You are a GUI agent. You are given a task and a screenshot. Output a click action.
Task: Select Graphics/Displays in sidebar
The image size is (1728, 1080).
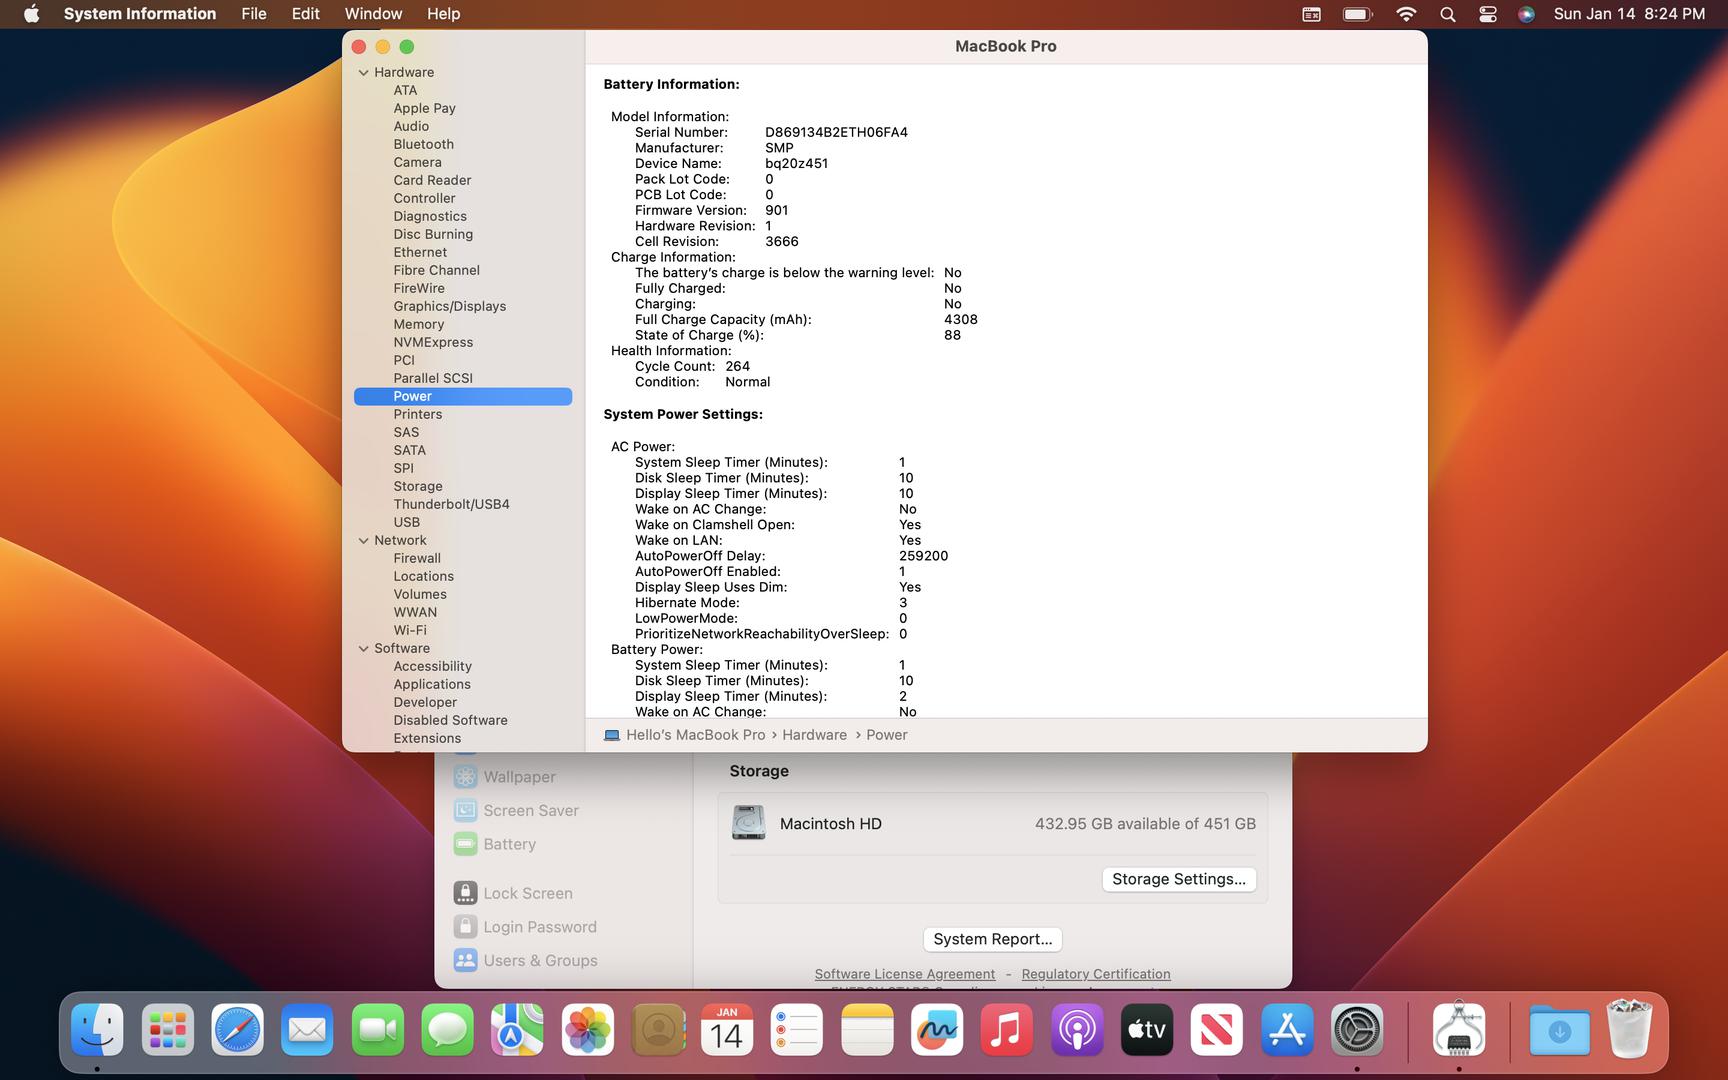click(449, 306)
